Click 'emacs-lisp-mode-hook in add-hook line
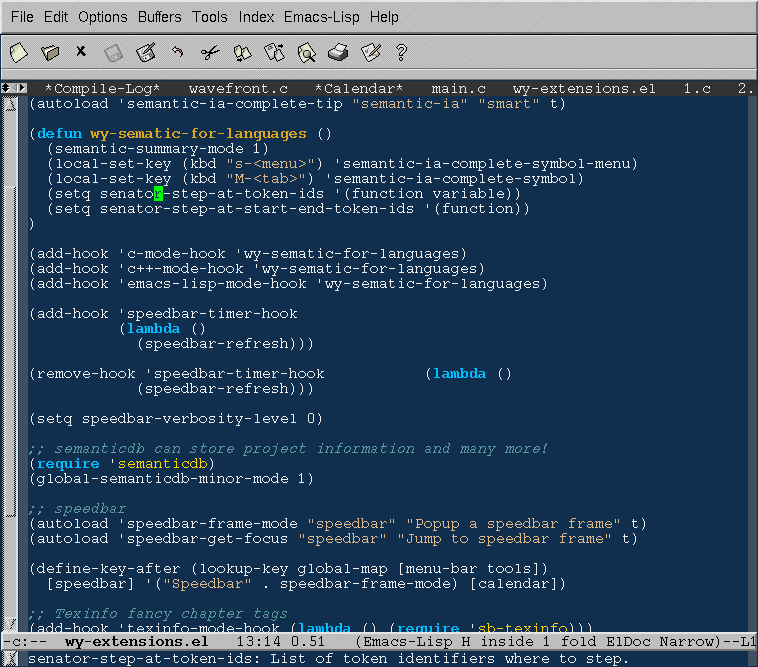This screenshot has height=667, width=758. tap(213, 284)
